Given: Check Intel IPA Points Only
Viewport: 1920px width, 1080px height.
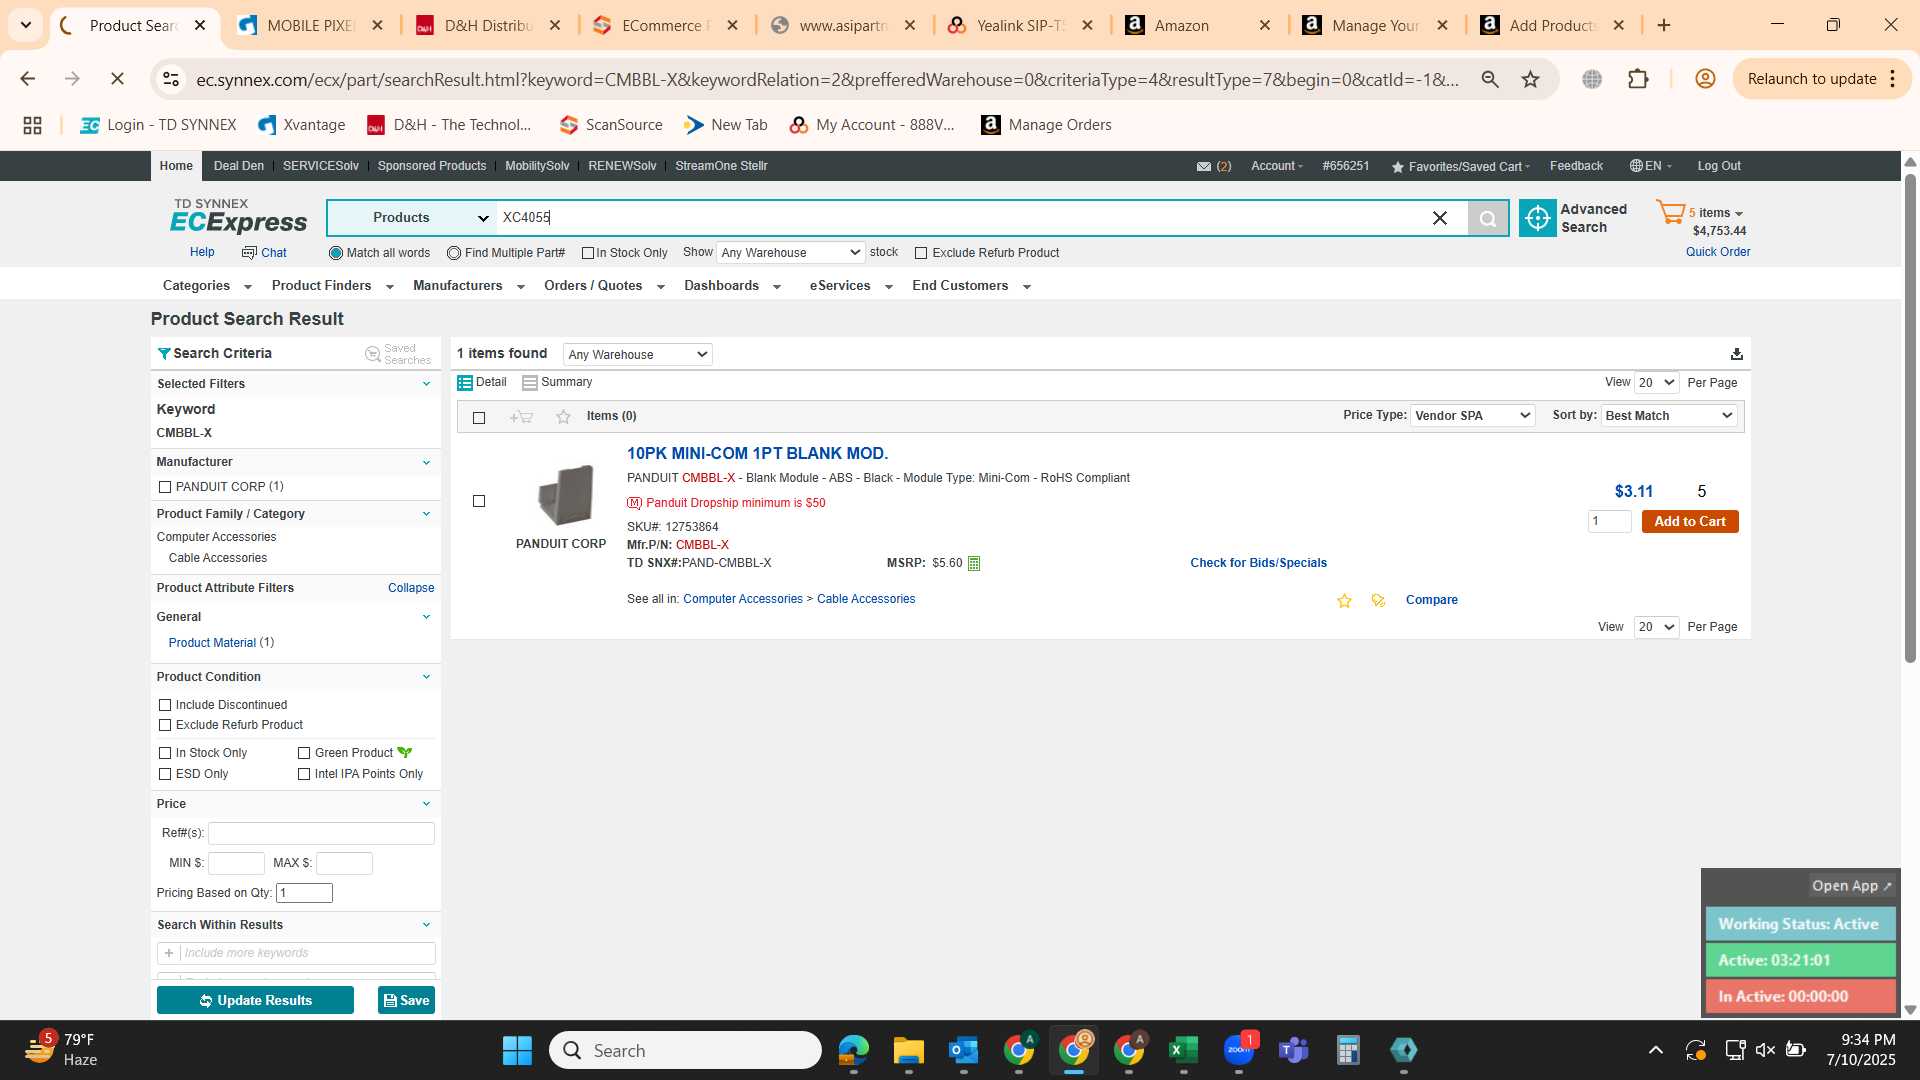Looking at the screenshot, I should [x=304, y=774].
